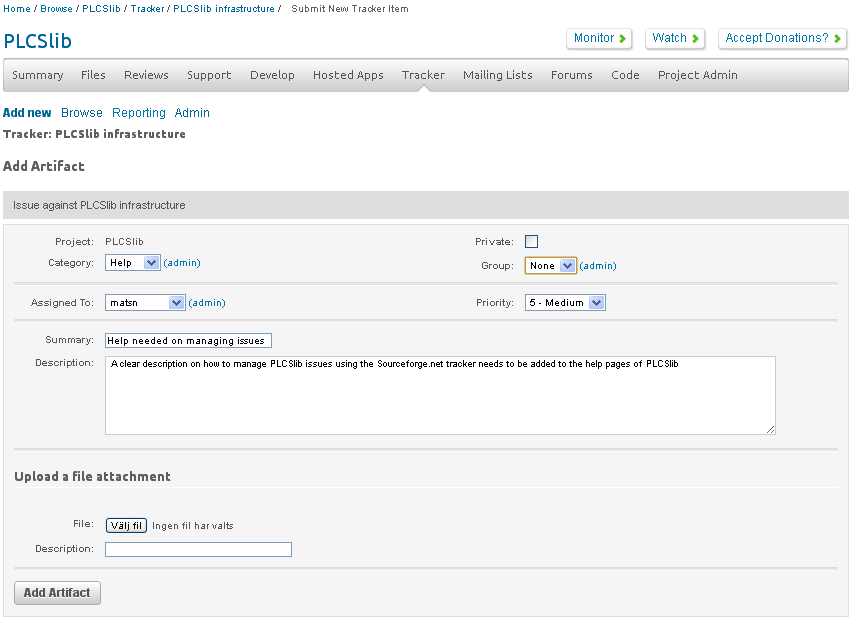Go to the Reviews tab

[x=146, y=75]
